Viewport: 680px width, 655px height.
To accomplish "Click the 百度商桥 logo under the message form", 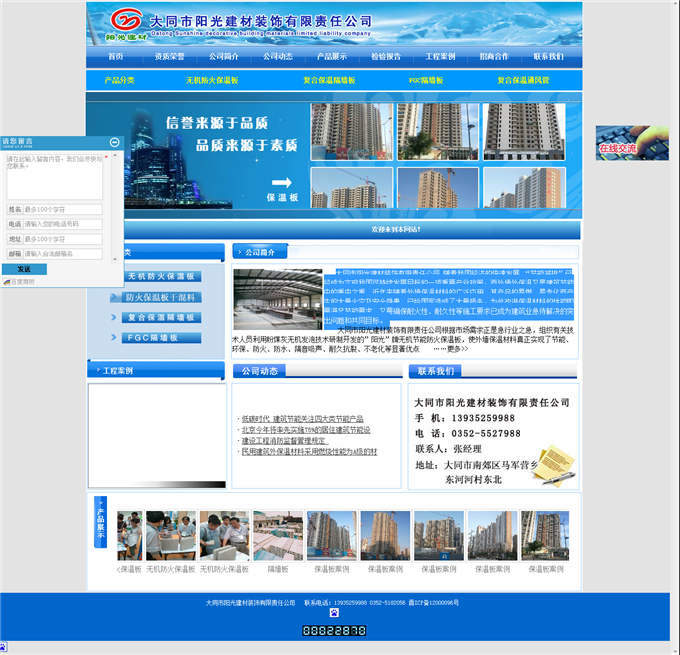I will point(18,282).
